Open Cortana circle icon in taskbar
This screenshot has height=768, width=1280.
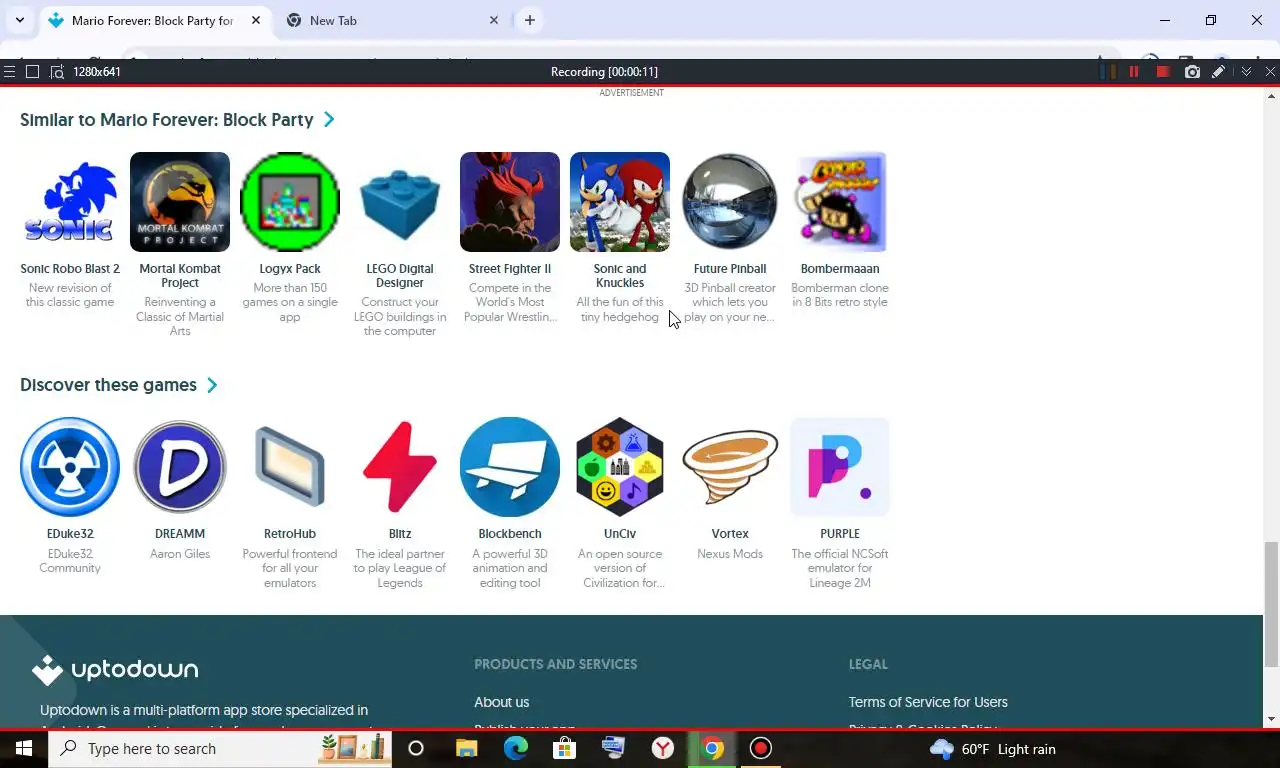[x=416, y=748]
